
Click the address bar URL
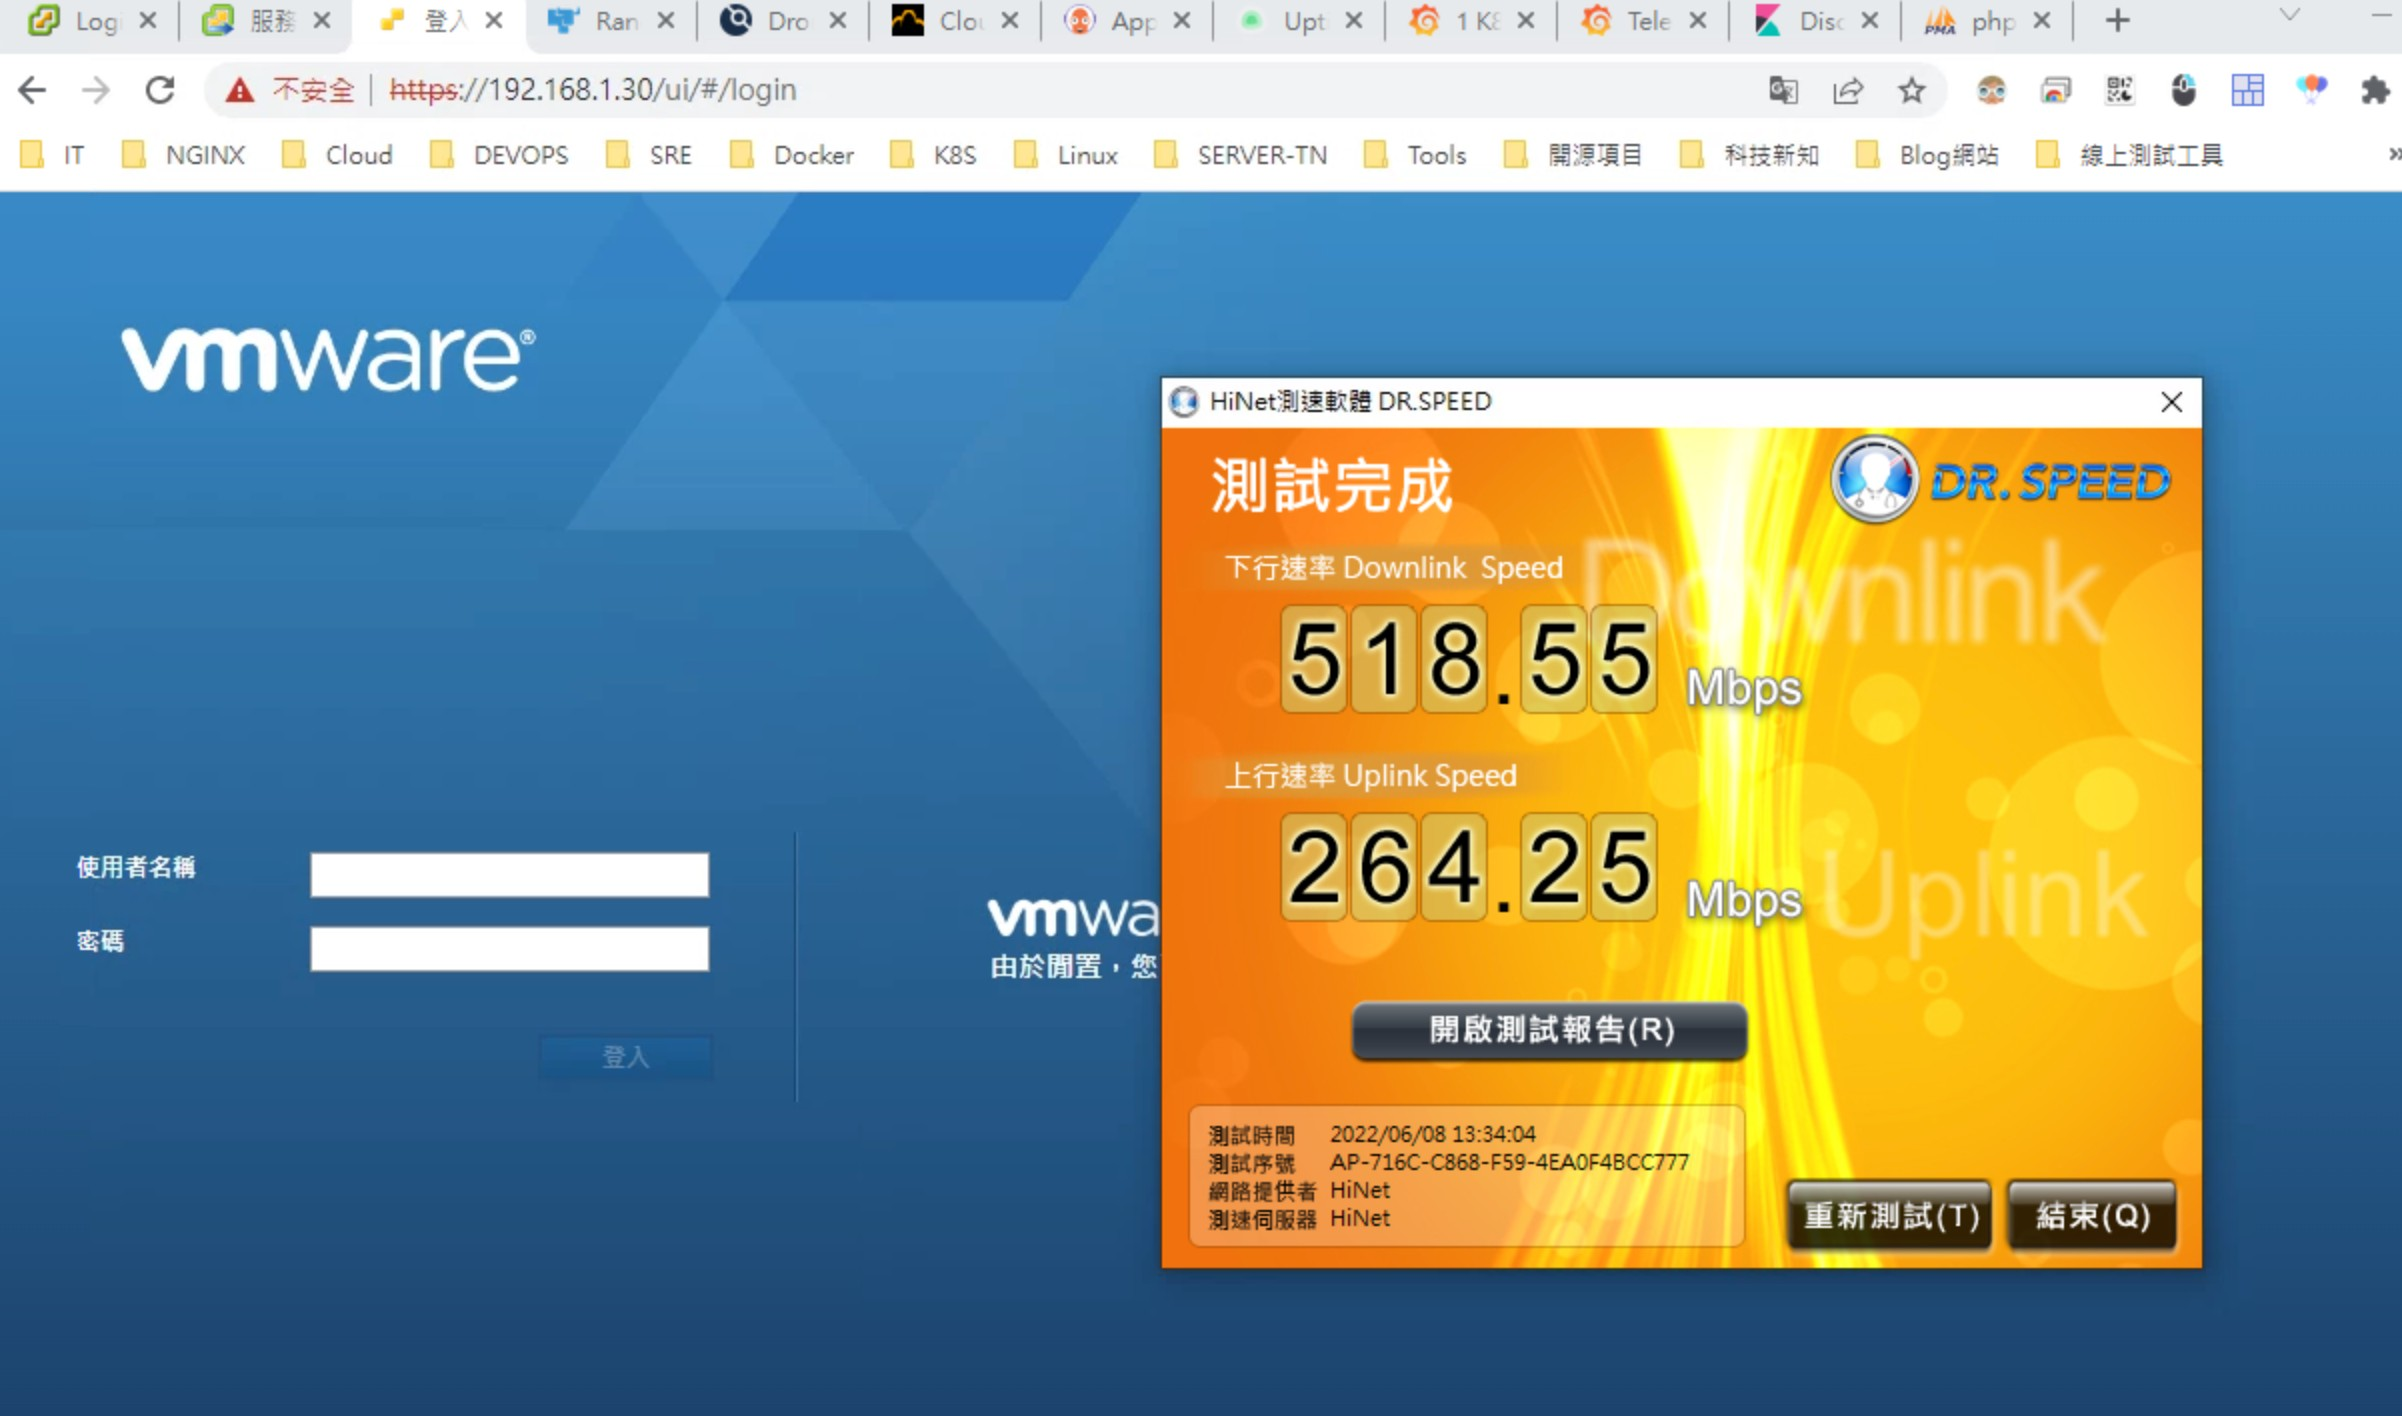(x=593, y=90)
